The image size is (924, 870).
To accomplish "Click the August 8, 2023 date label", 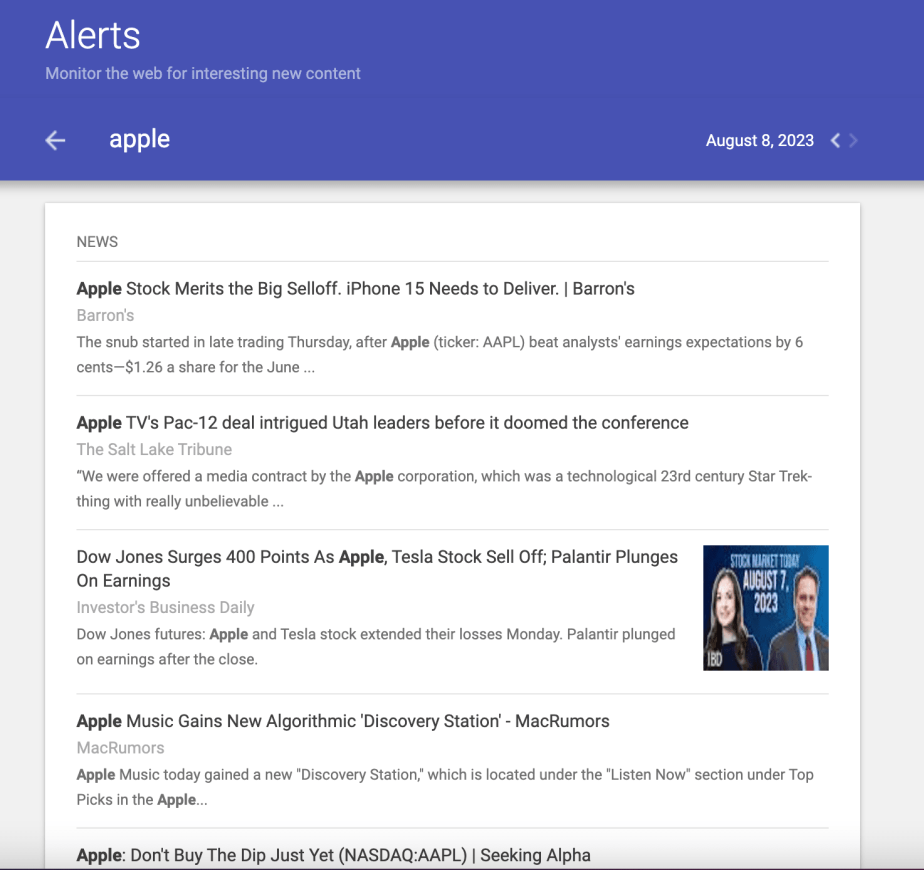I will [759, 141].
